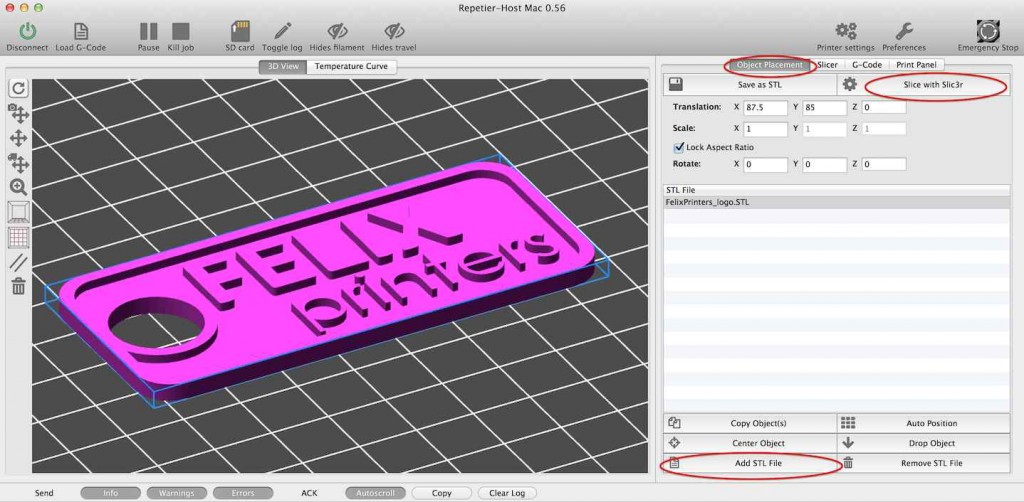Screen dimensions: 1024x502
Task: Open Preferences wrench icon
Action: 904,31
